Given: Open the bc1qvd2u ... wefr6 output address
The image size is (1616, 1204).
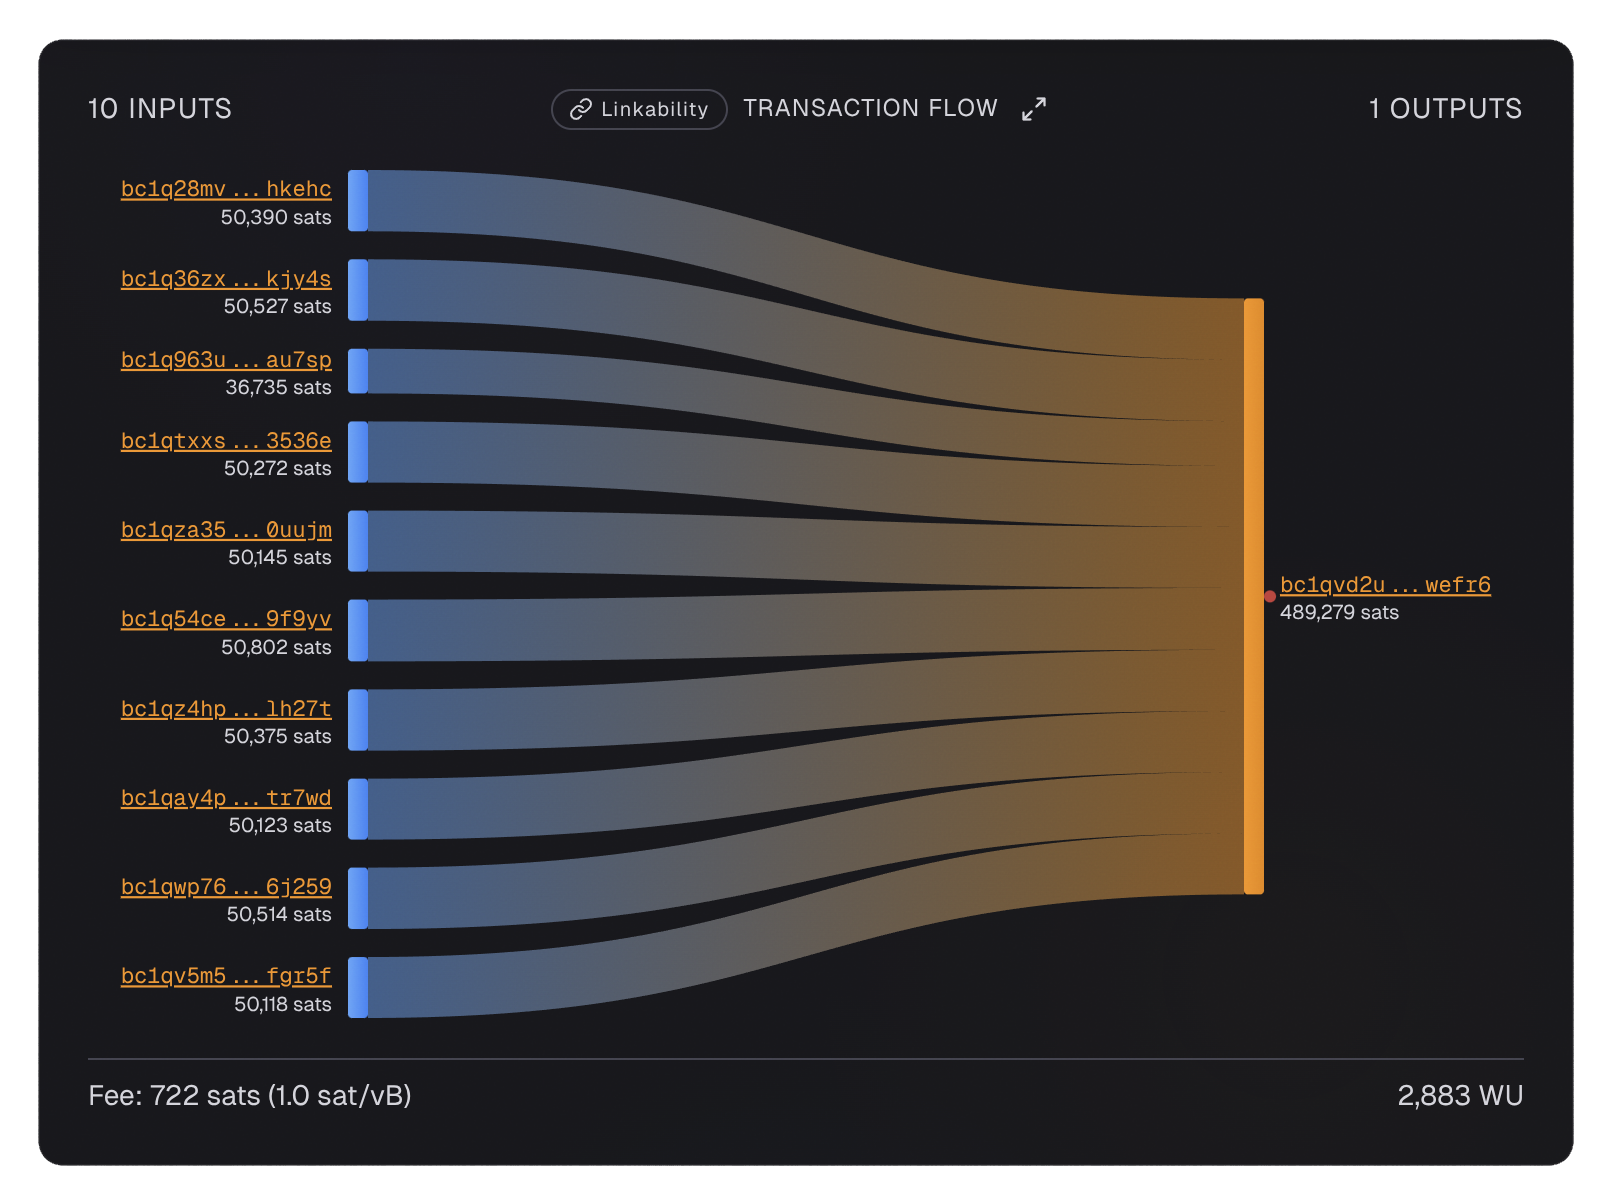Looking at the screenshot, I should [1385, 585].
